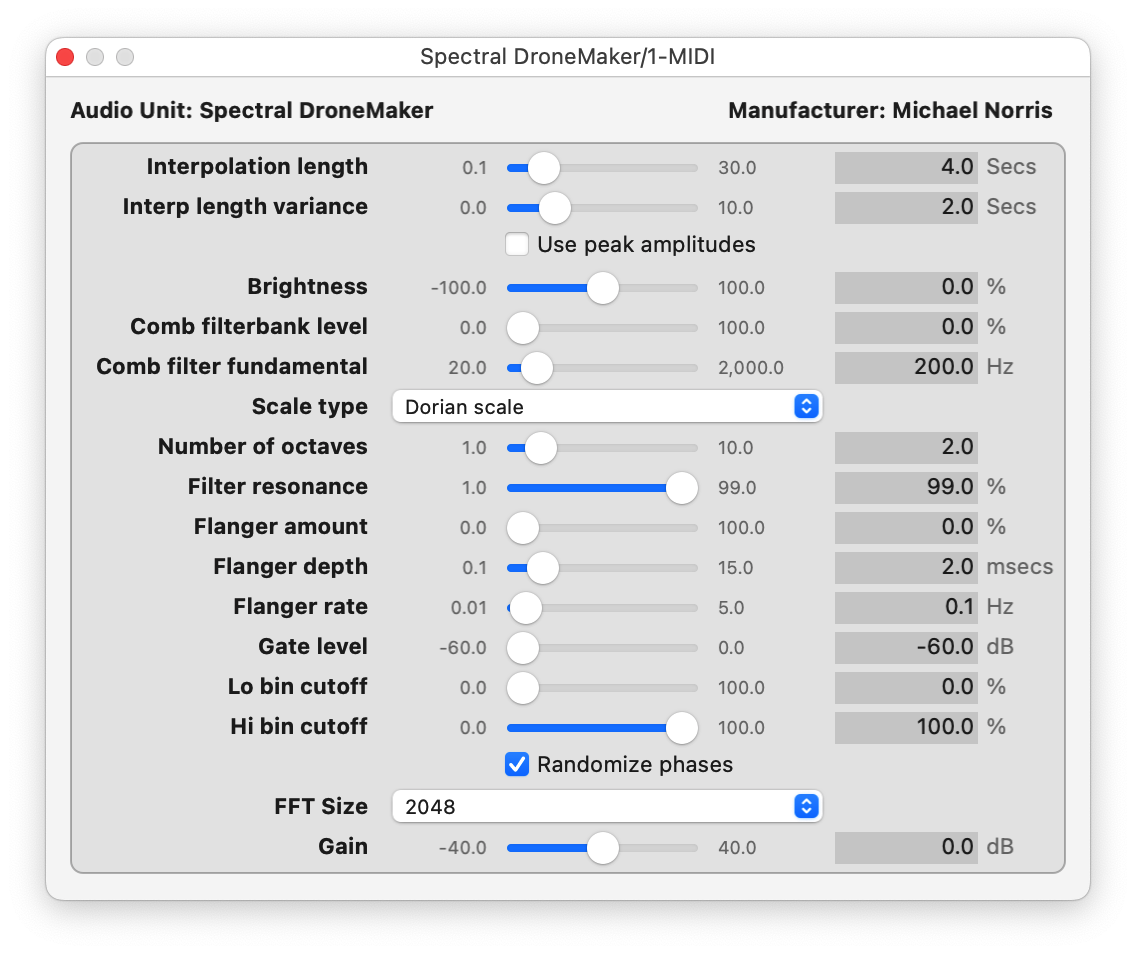The width and height of the screenshot is (1136, 954).
Task: Click the Interpolation length value field
Action: tap(906, 167)
